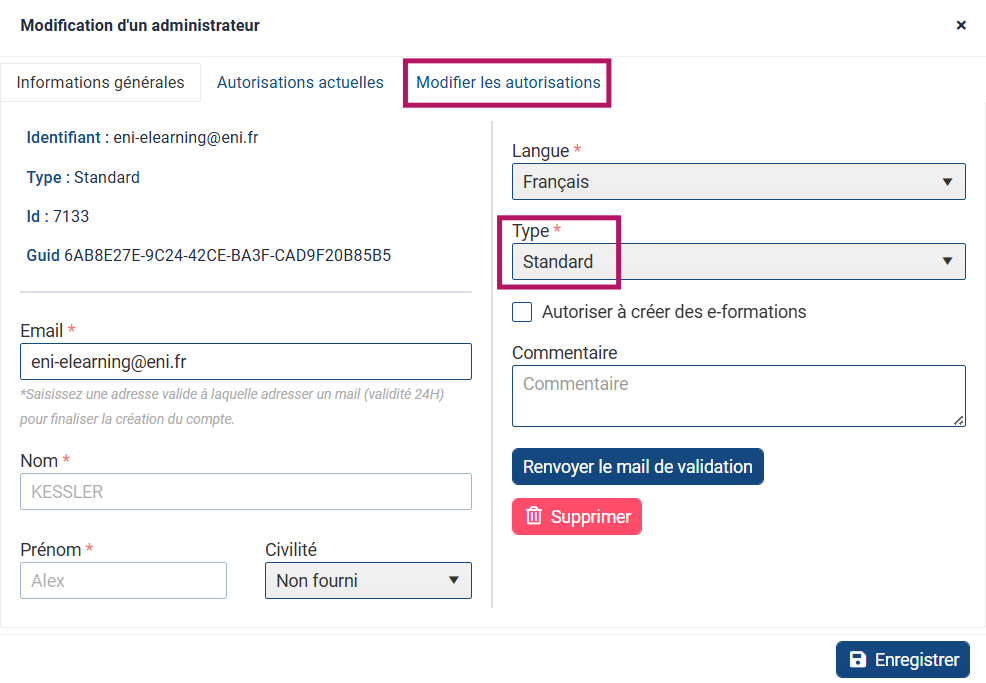Open the Langue dropdown showing Français

pyautogui.click(x=739, y=182)
